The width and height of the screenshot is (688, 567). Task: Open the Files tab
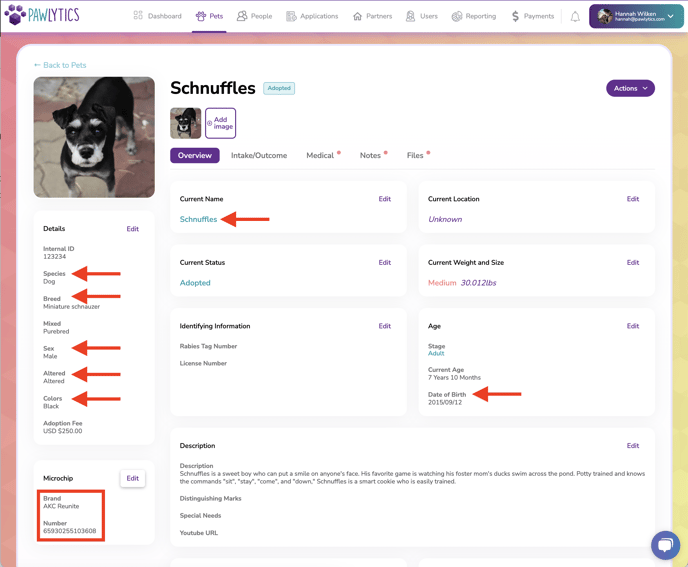pos(415,156)
